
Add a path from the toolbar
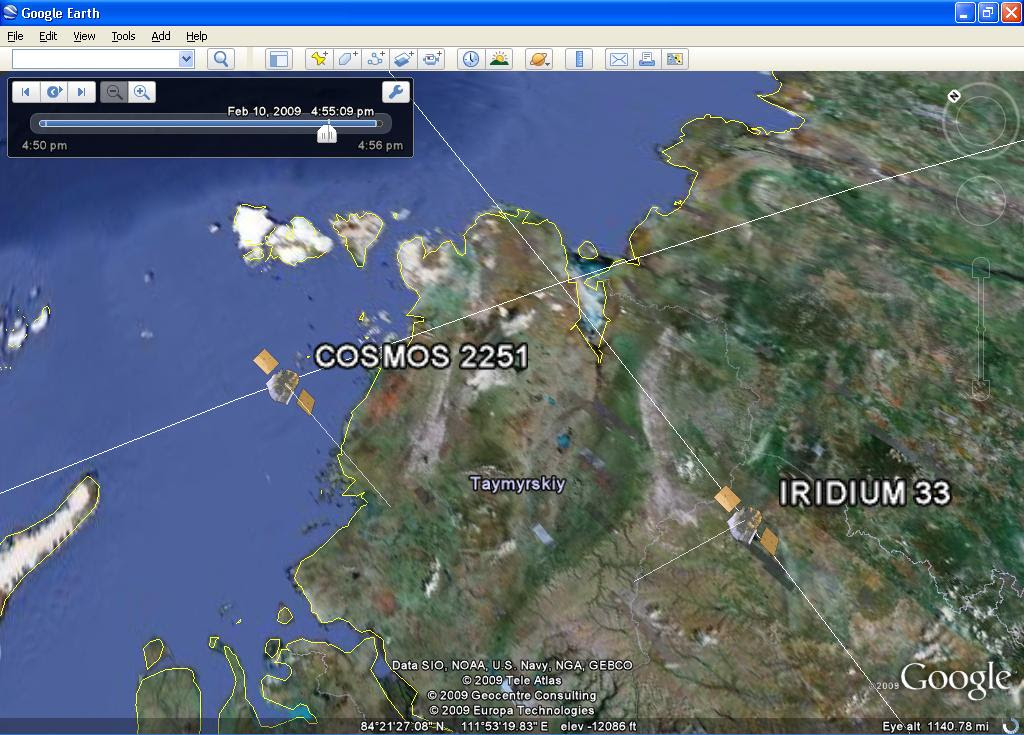click(x=375, y=59)
